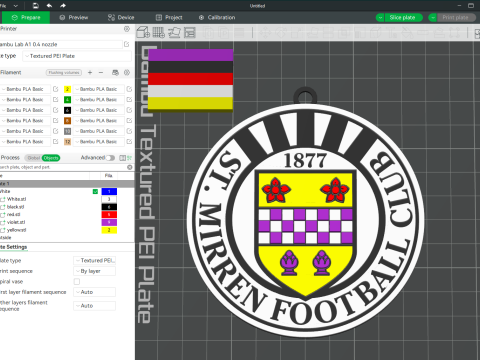Edit the Bambu Lab A1 printer preset
The image size is (480, 360).
[x=127, y=44]
